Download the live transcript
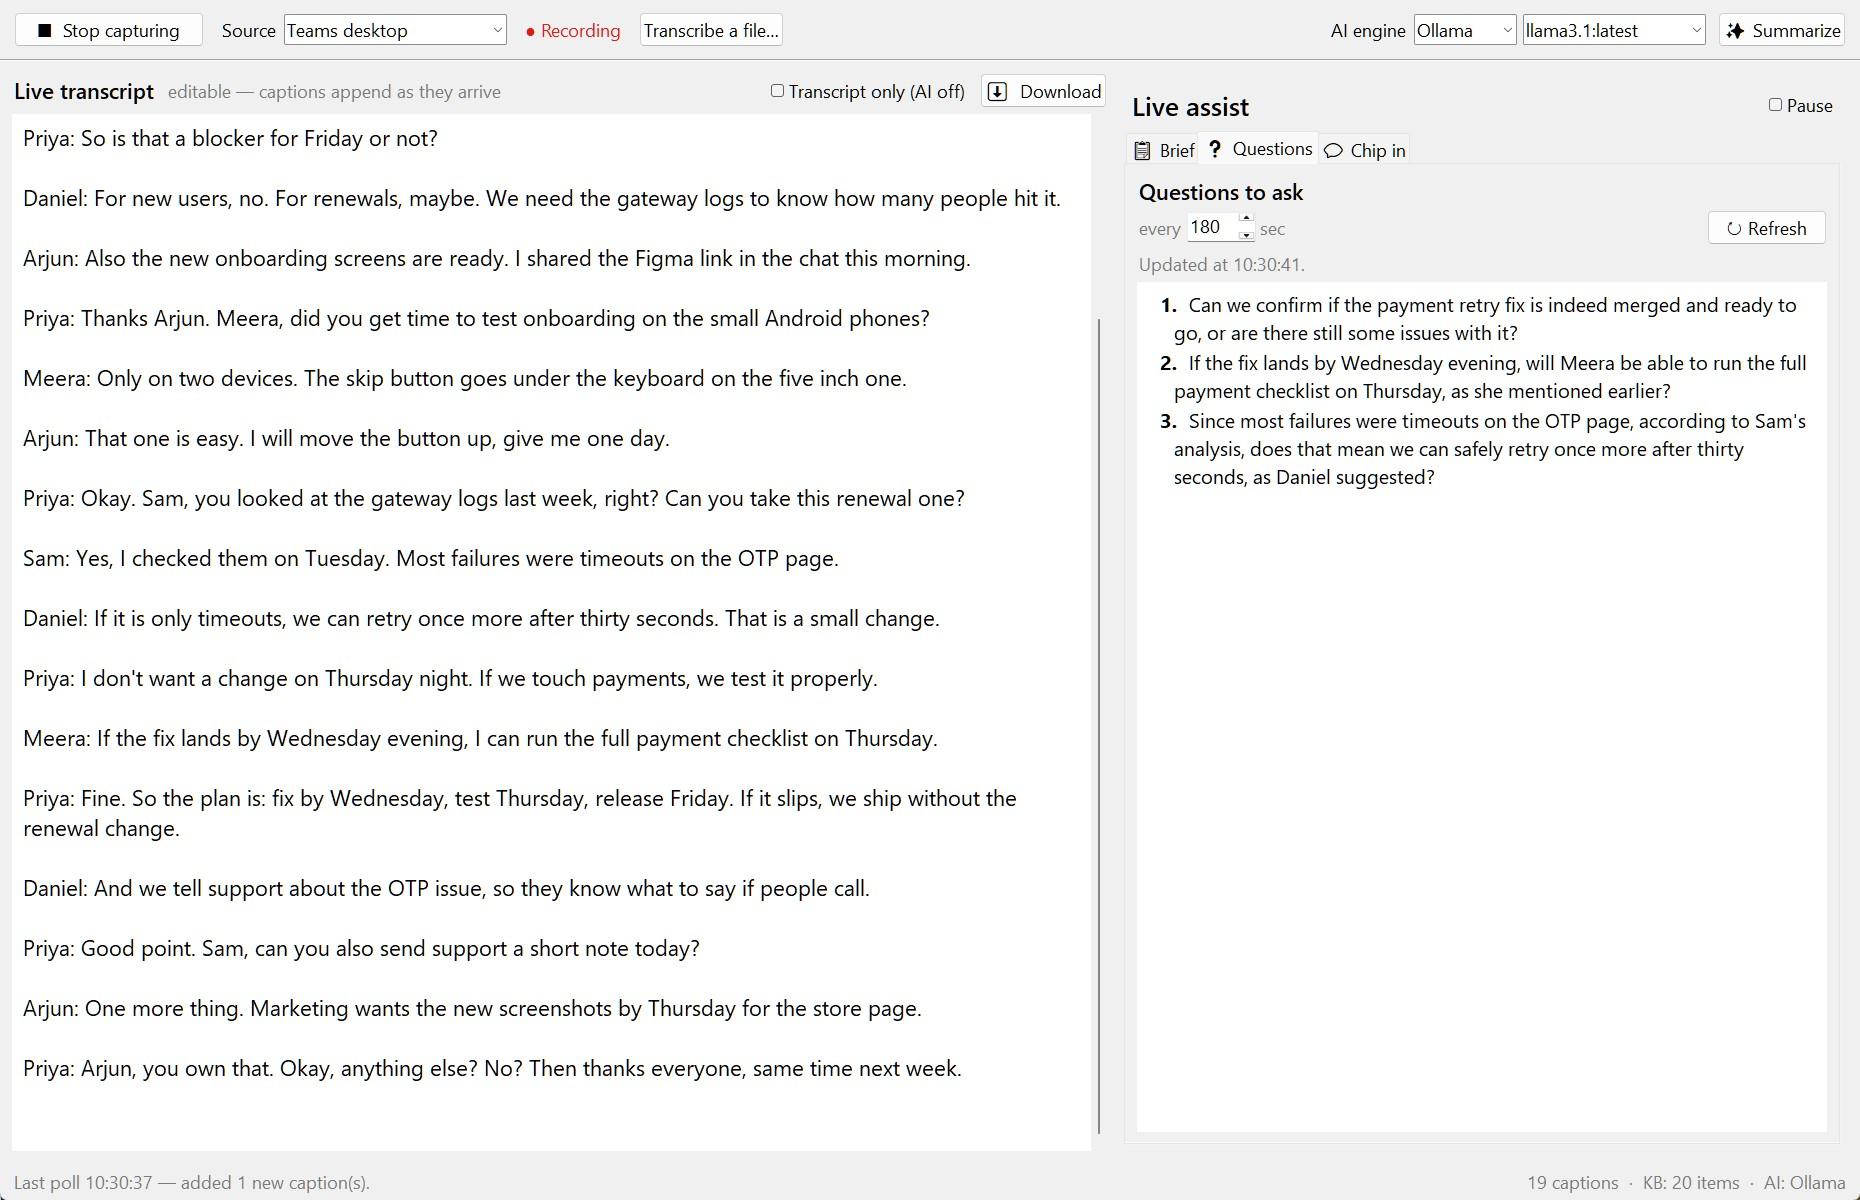The height and width of the screenshot is (1200, 1860). pos(1043,91)
